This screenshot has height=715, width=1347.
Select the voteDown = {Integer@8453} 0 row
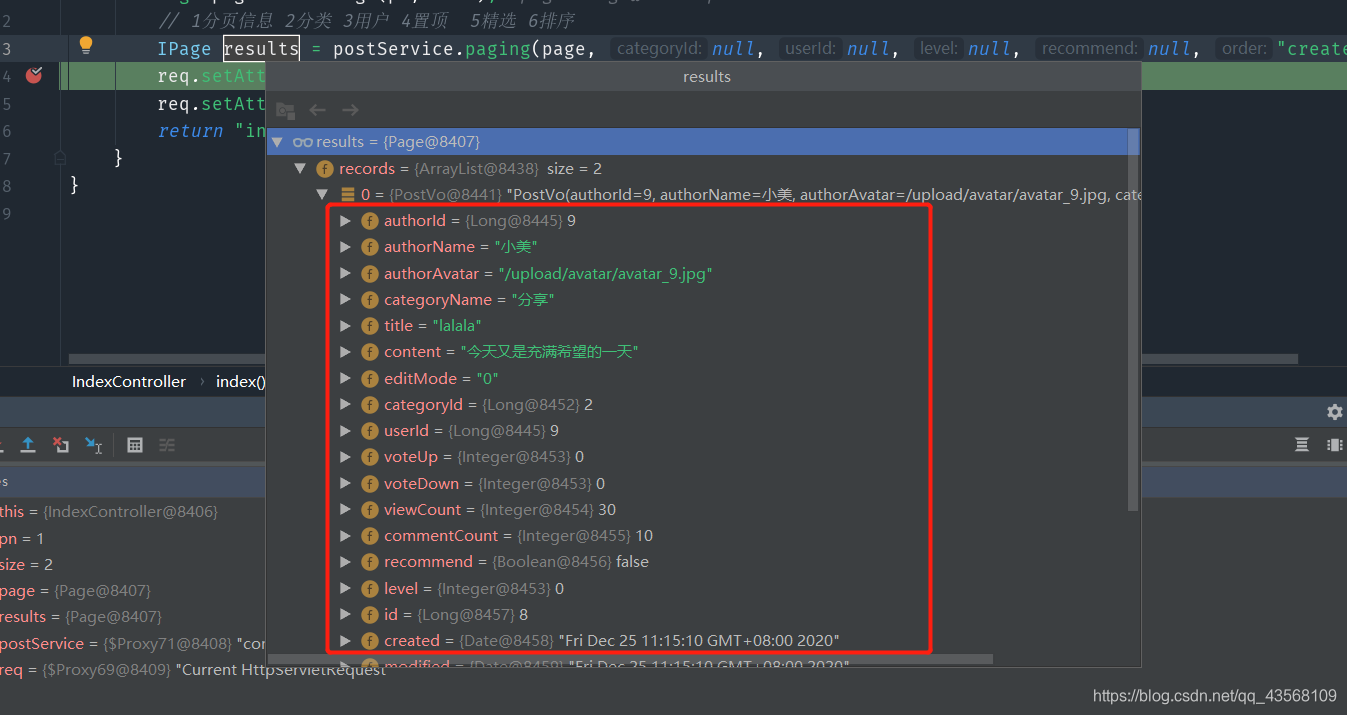click(x=698, y=484)
